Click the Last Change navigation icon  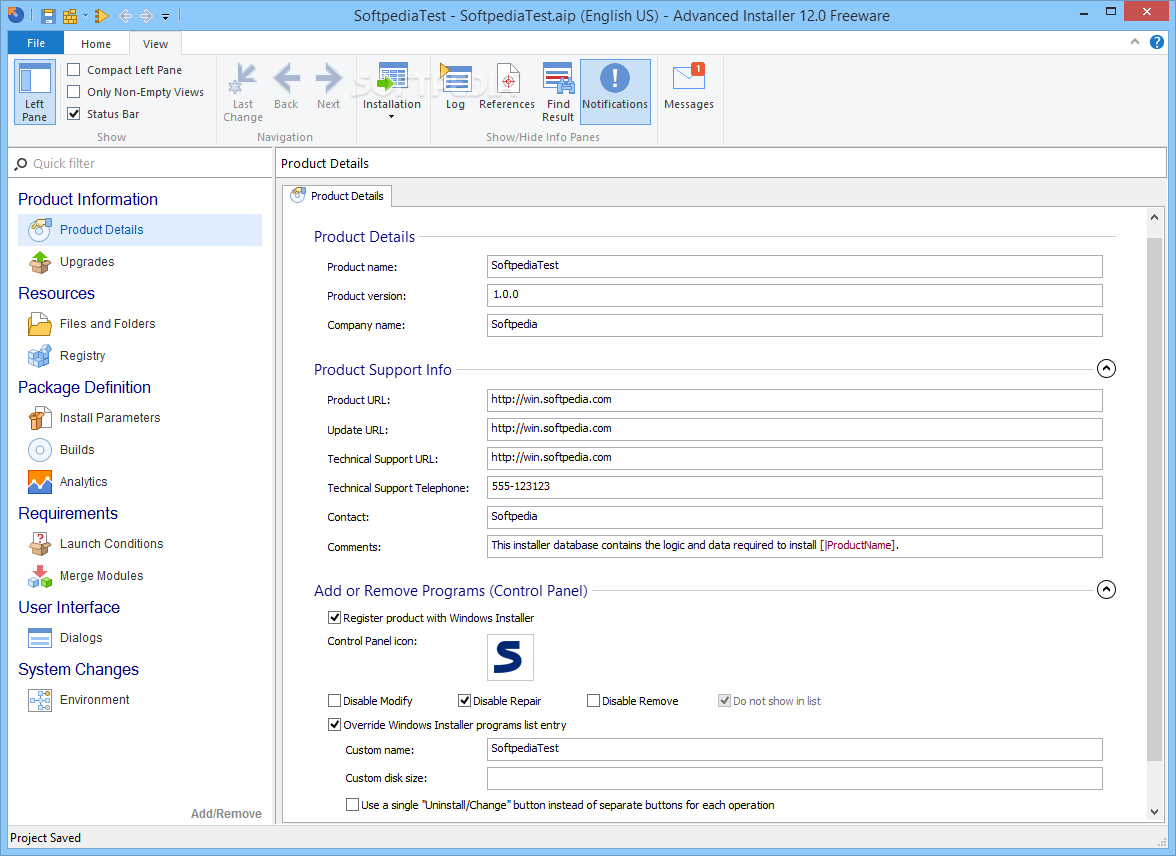(243, 92)
